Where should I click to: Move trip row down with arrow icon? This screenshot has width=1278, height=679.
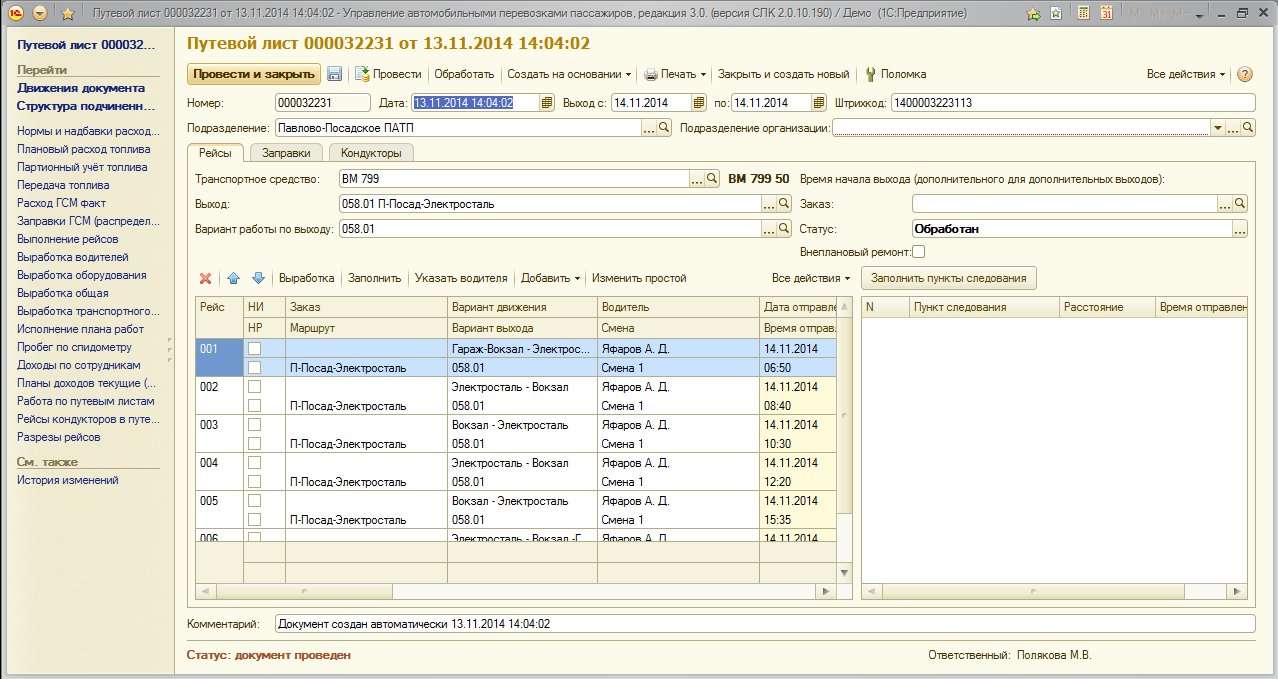pyautogui.click(x=257, y=278)
